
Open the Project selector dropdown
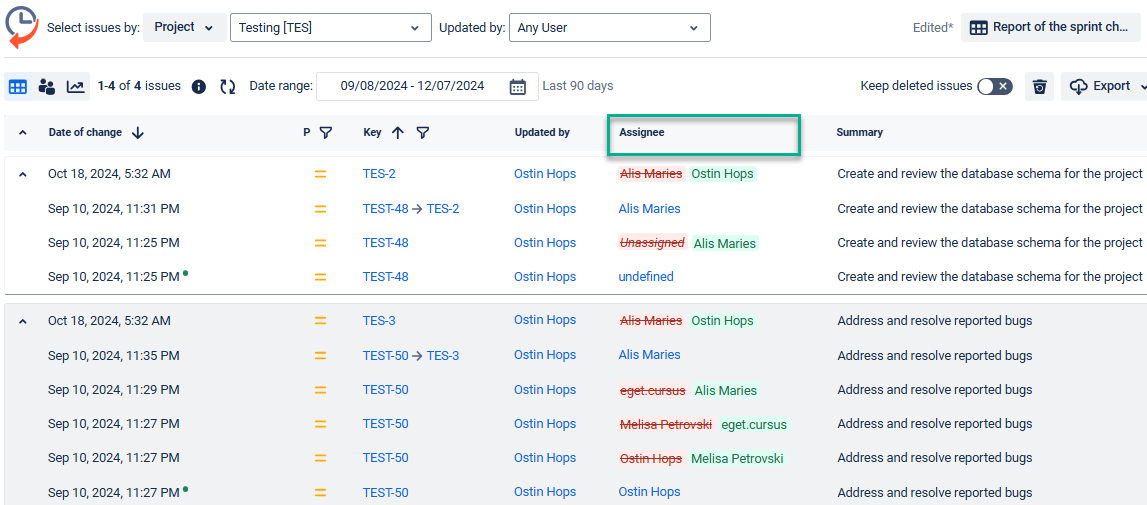click(185, 27)
